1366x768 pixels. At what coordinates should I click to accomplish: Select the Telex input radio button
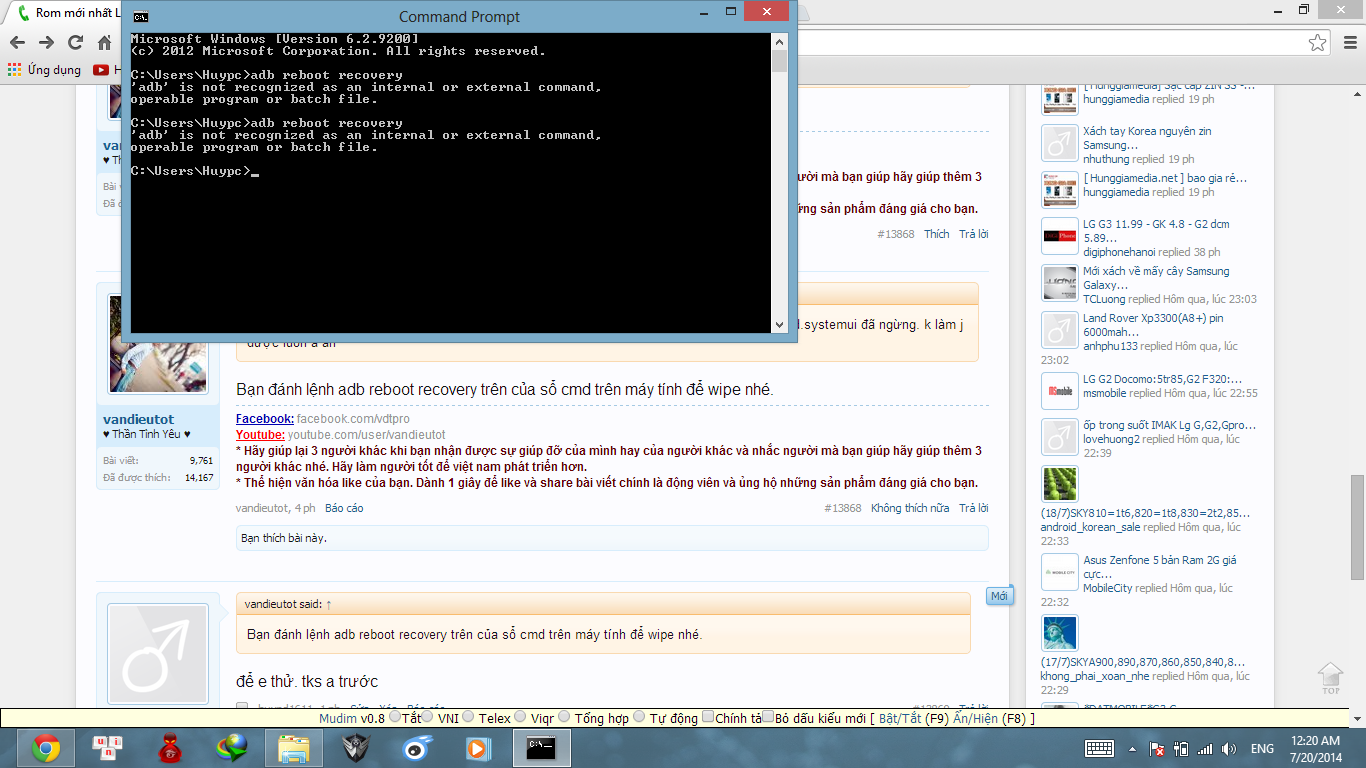point(470,717)
